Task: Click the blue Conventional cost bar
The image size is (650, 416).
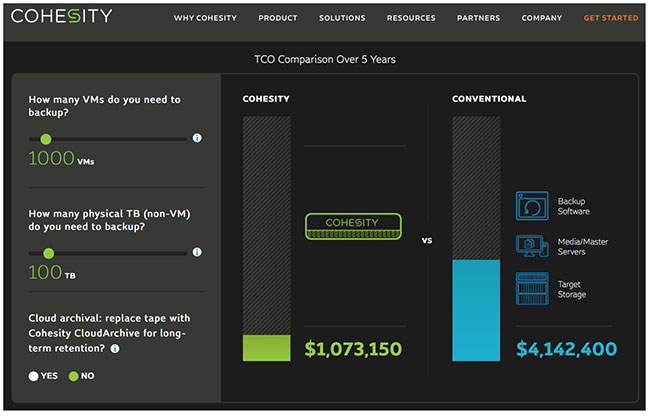Action: (x=476, y=310)
